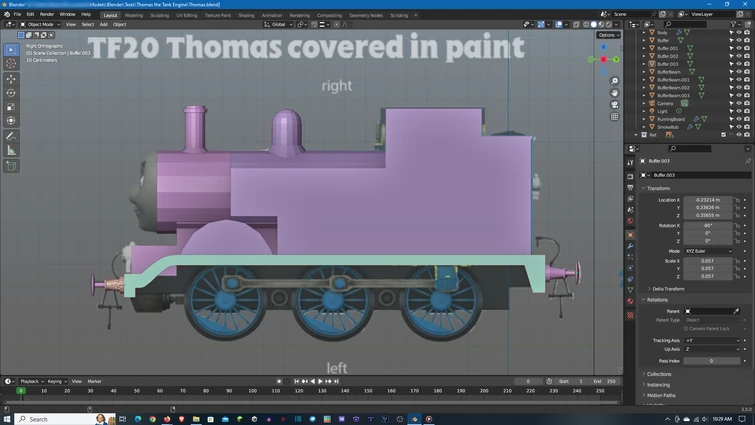The image size is (755, 425).
Task: Disable RunningBoard selectability arrow
Action: tap(731, 119)
